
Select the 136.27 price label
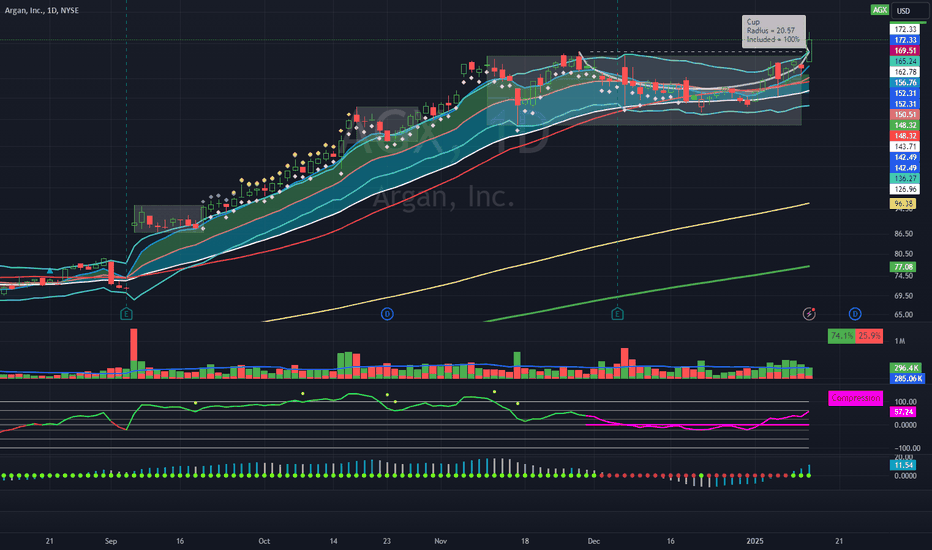click(x=905, y=178)
